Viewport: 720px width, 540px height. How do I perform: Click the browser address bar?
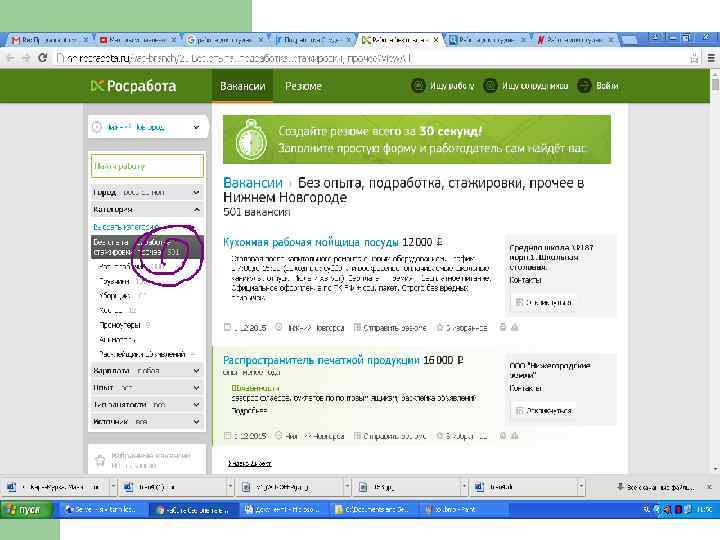[367, 58]
